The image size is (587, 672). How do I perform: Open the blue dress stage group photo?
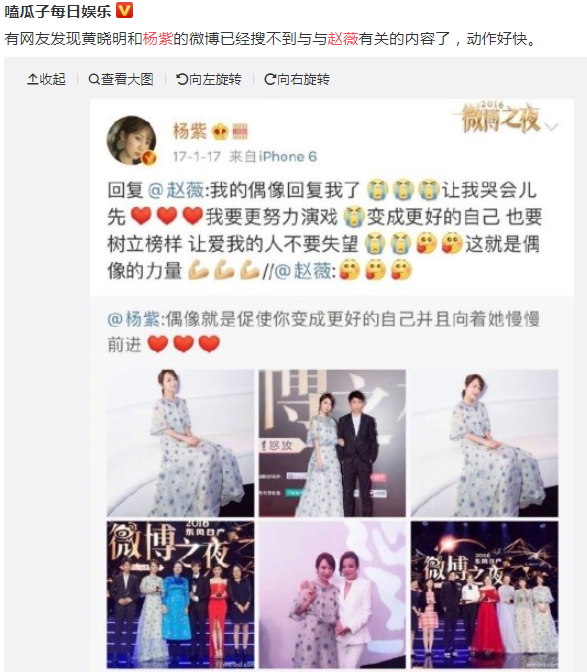click(180, 594)
